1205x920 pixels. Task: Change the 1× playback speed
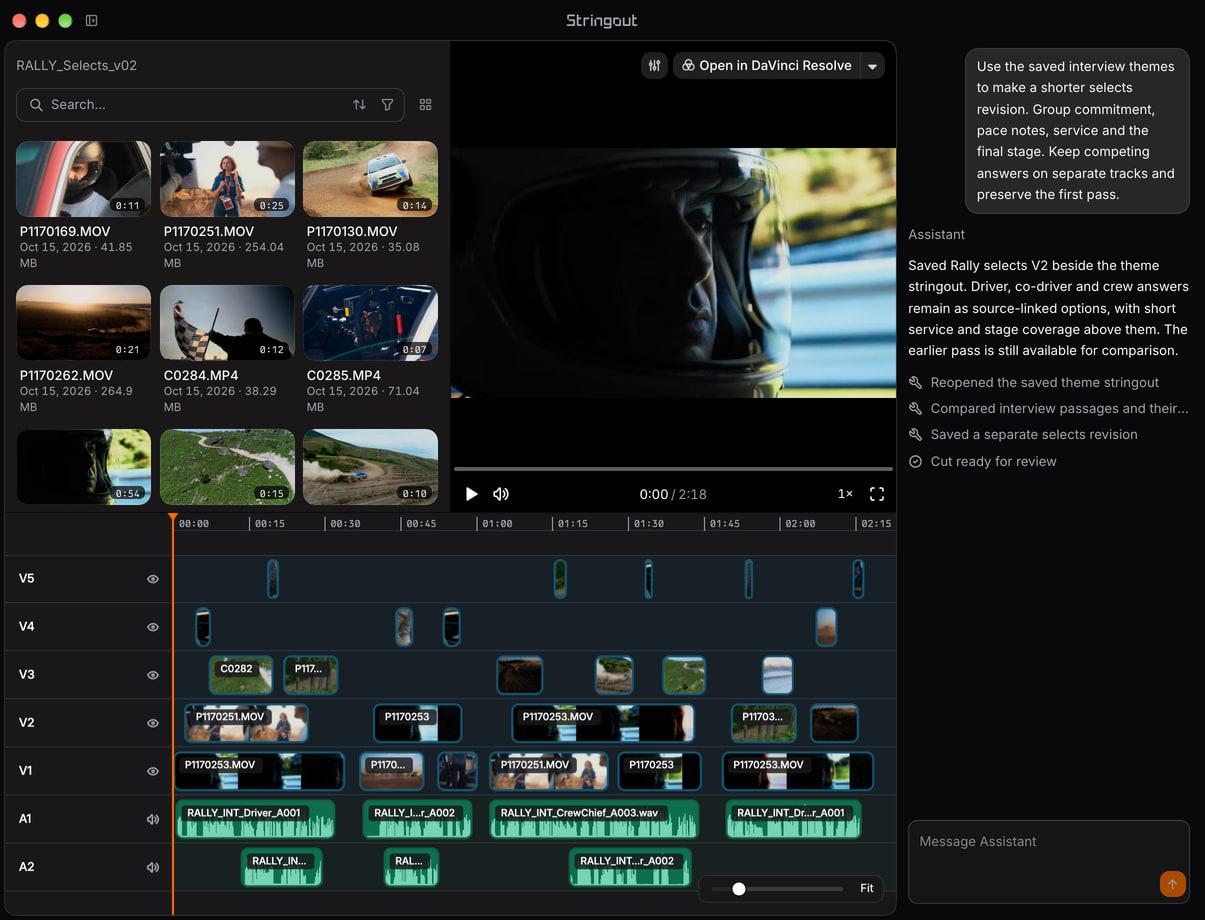tap(845, 494)
